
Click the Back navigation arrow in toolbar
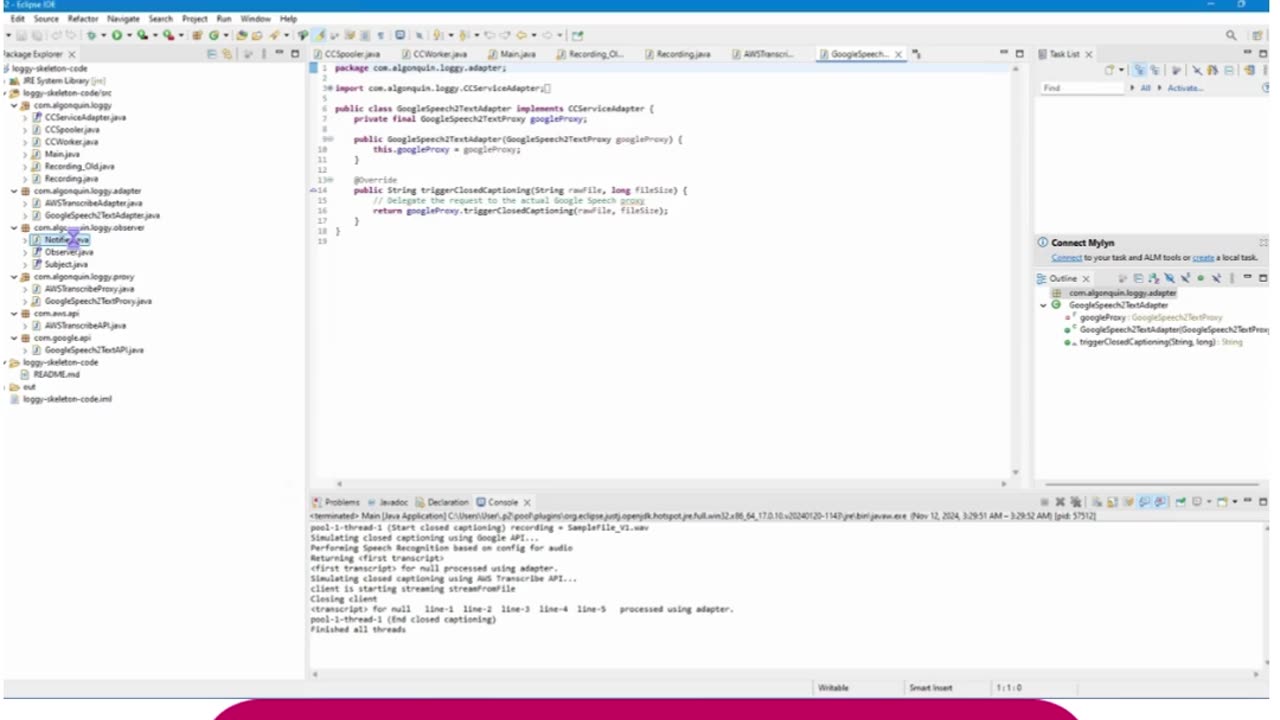point(521,35)
